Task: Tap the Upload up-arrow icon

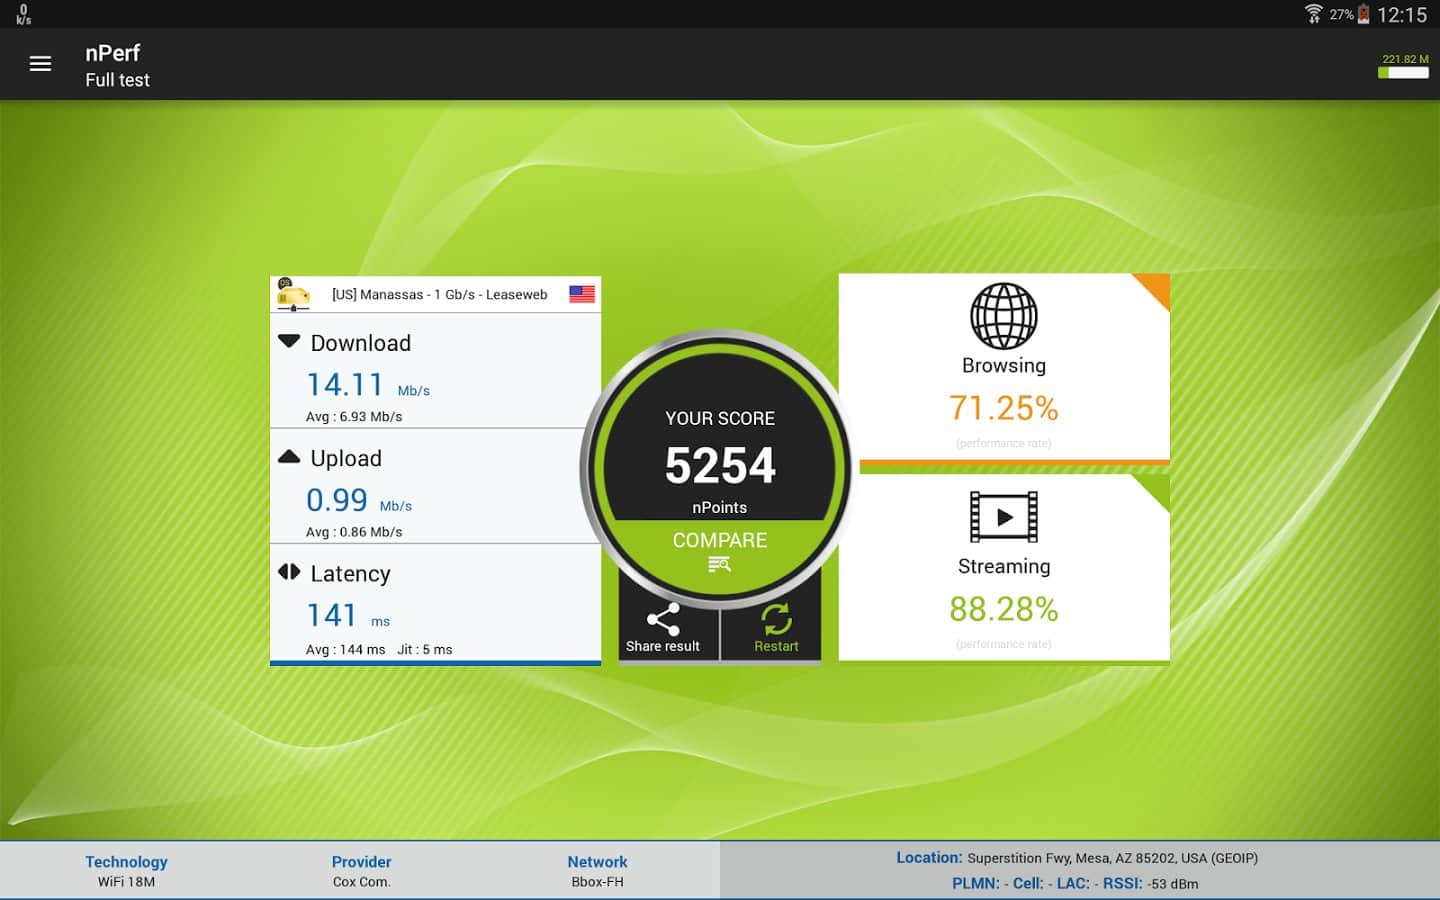Action: 289,457
